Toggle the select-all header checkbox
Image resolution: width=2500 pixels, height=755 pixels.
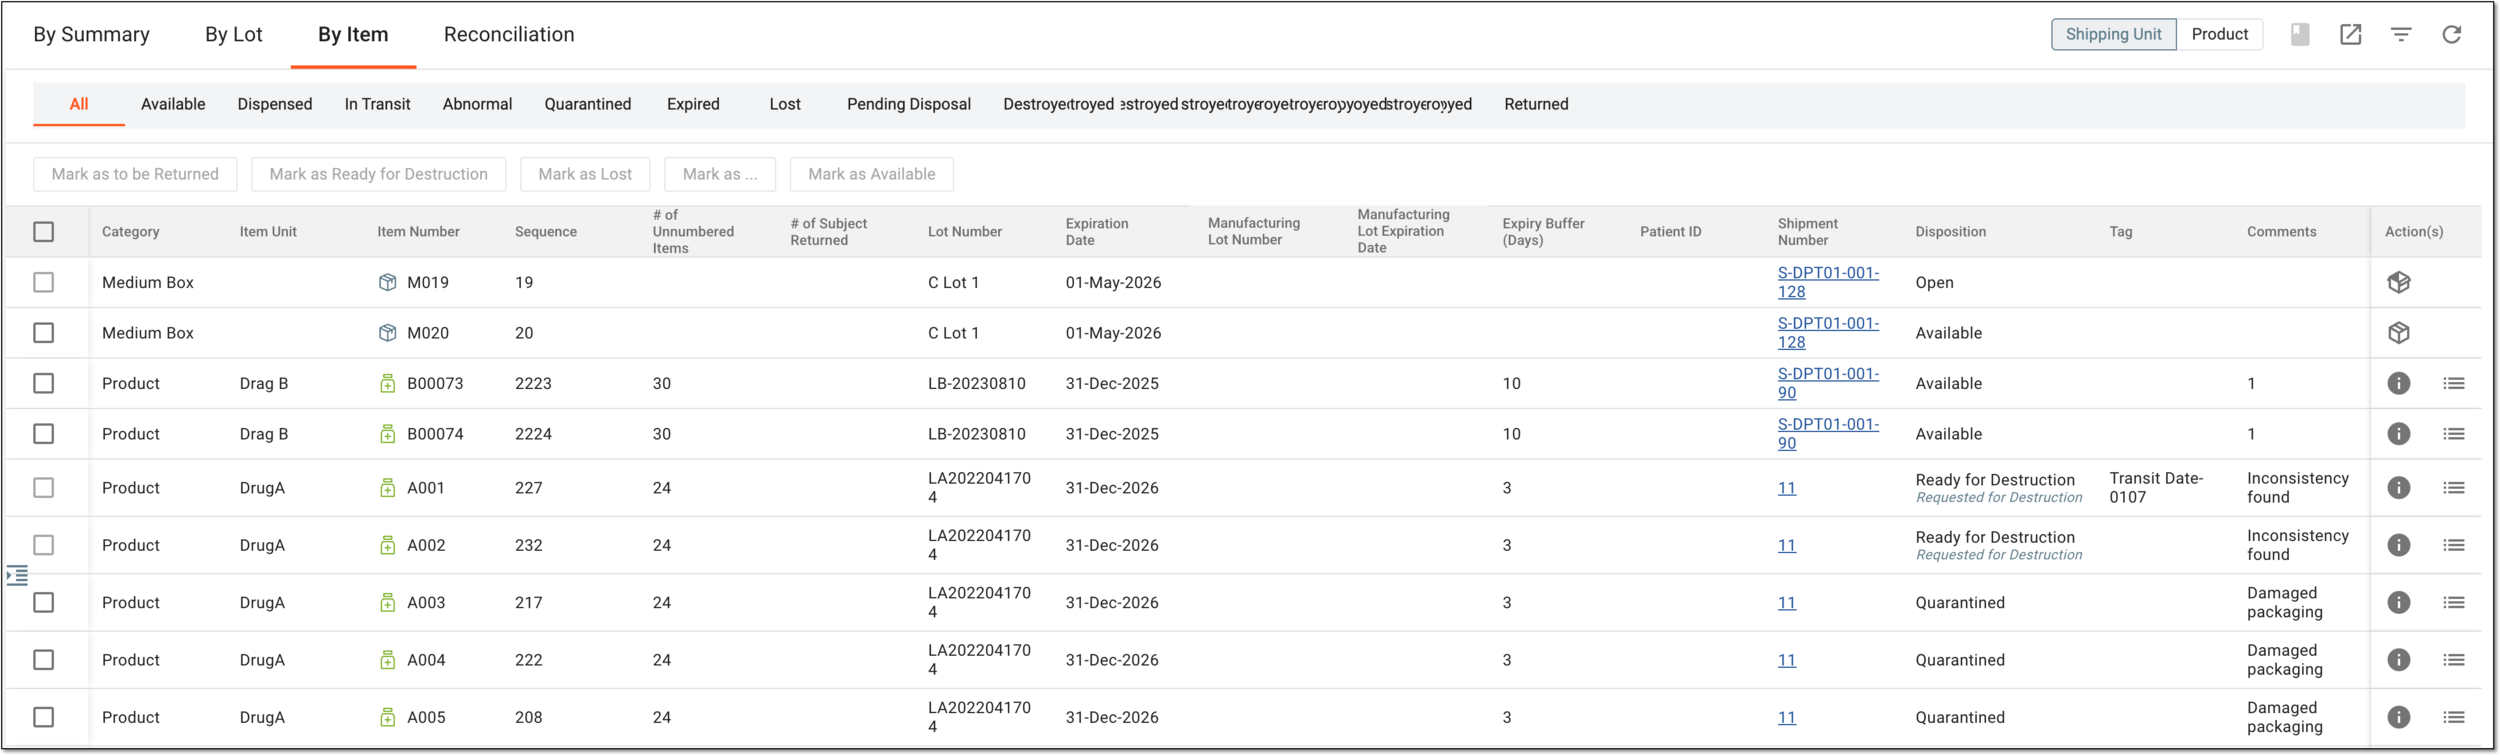click(x=44, y=232)
